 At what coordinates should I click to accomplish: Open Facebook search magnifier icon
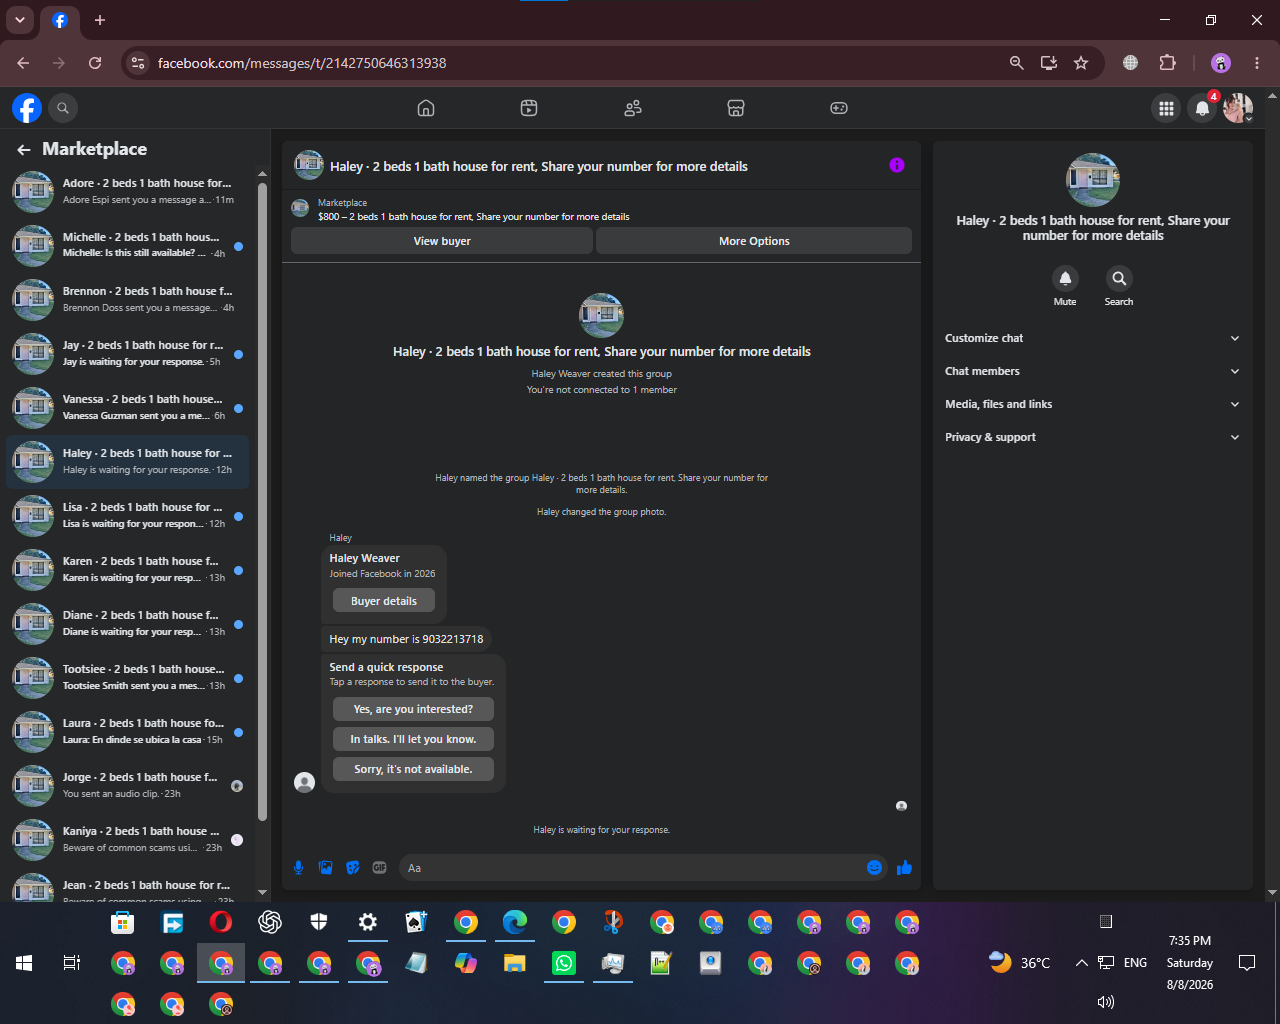tap(63, 108)
